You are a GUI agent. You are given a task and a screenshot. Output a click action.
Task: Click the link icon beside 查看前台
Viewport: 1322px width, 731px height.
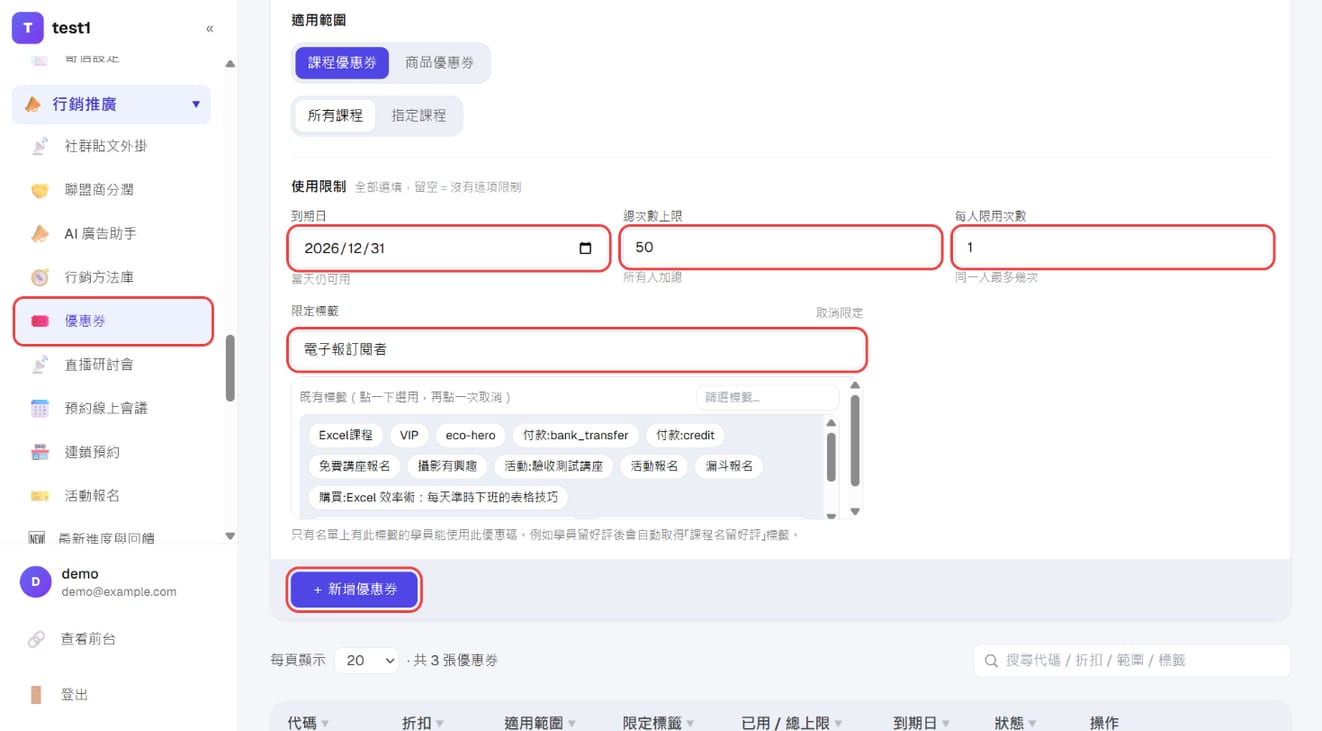(x=36, y=639)
